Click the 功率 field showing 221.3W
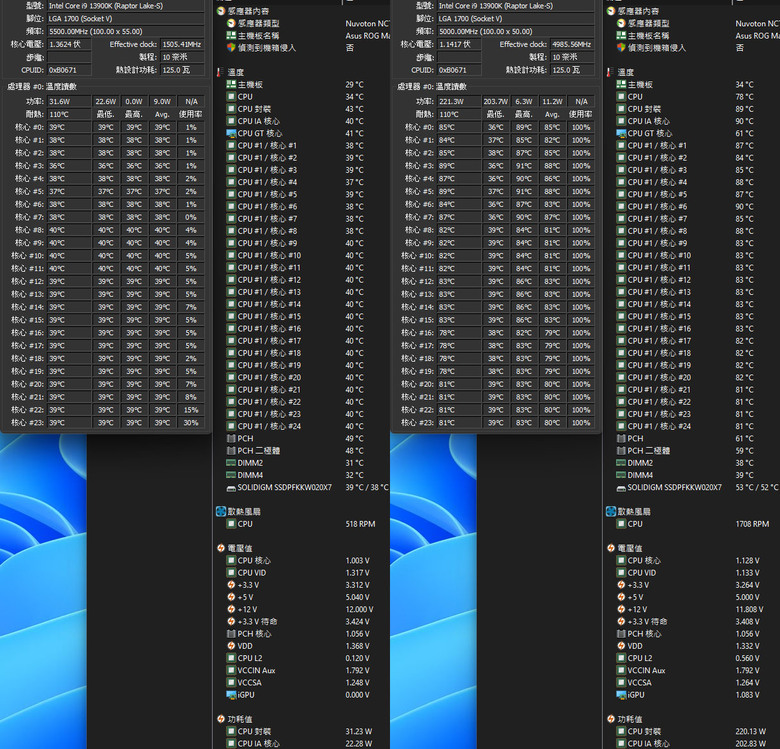The image size is (780, 749). click(x=459, y=101)
